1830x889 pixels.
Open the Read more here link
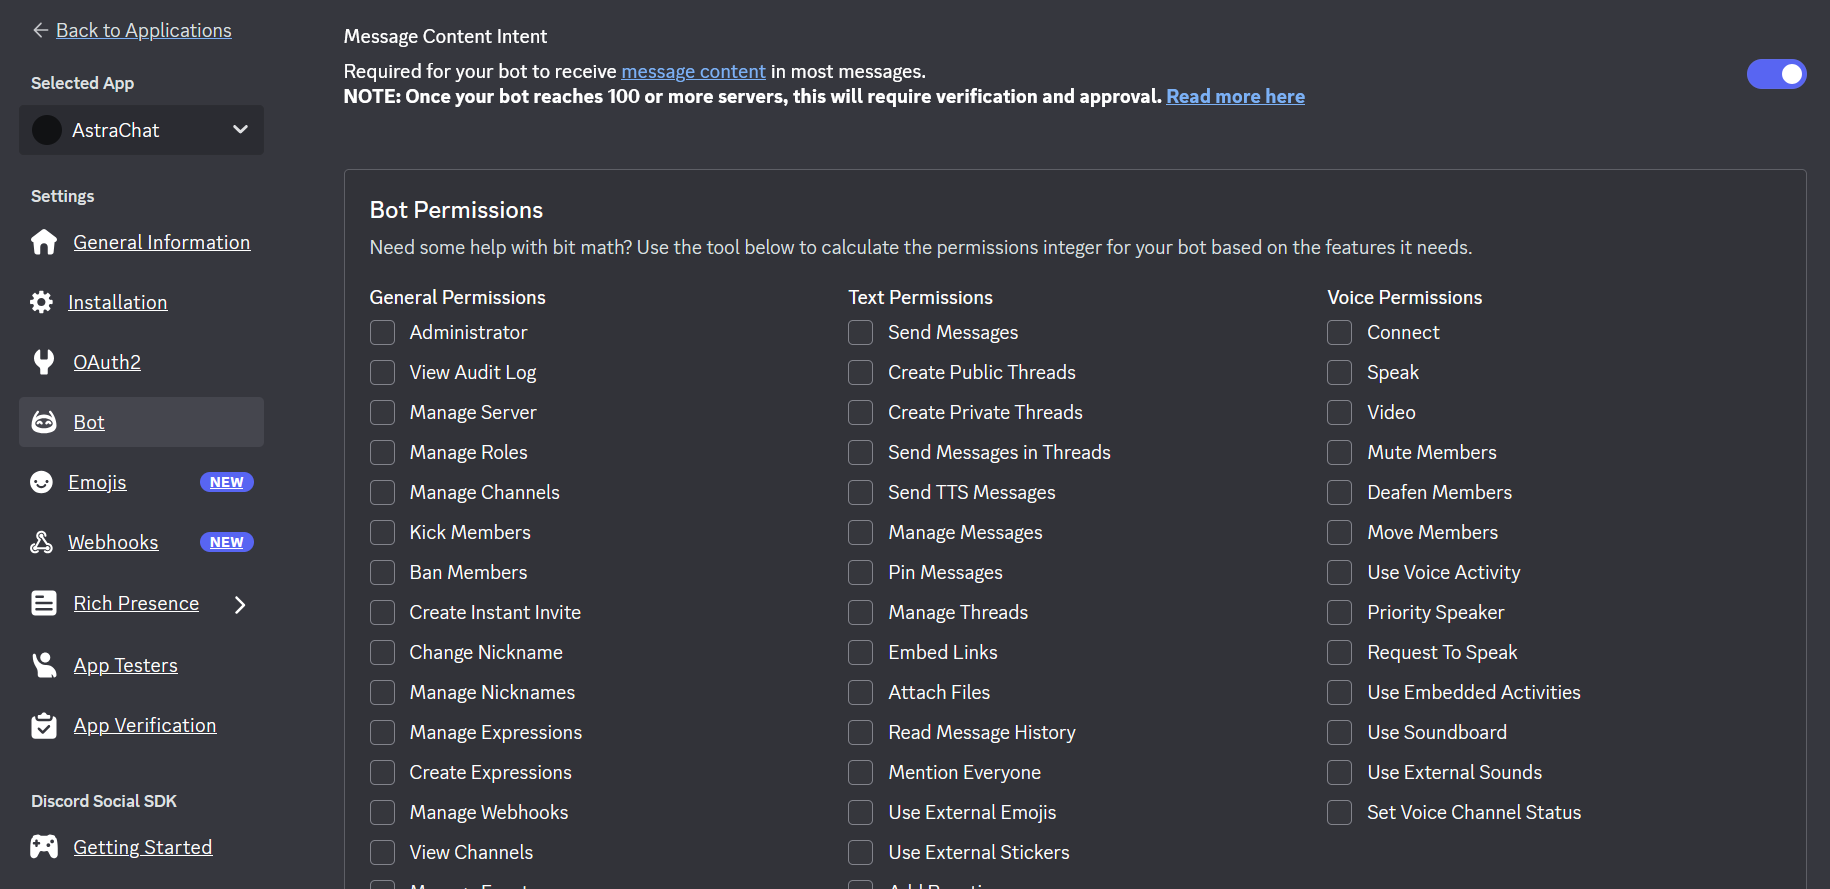point(1235,96)
